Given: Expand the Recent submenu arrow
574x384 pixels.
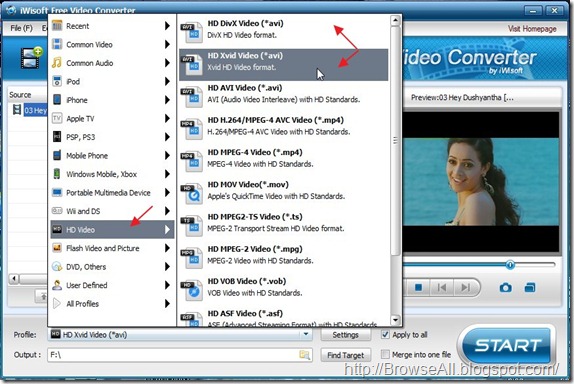Looking at the screenshot, I should click(x=167, y=26).
